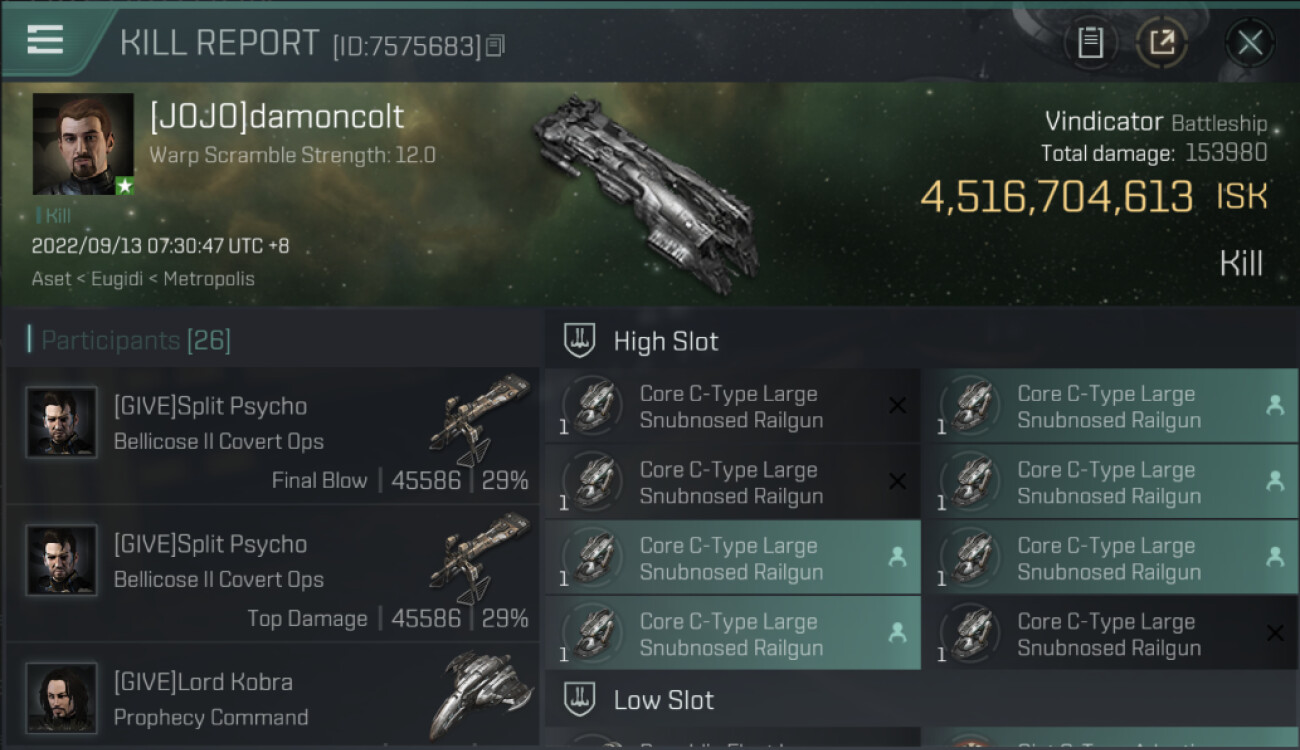This screenshot has height=750, width=1300.
Task: Open Lord Kobra's Prophecy Command entry
Action: (272, 696)
